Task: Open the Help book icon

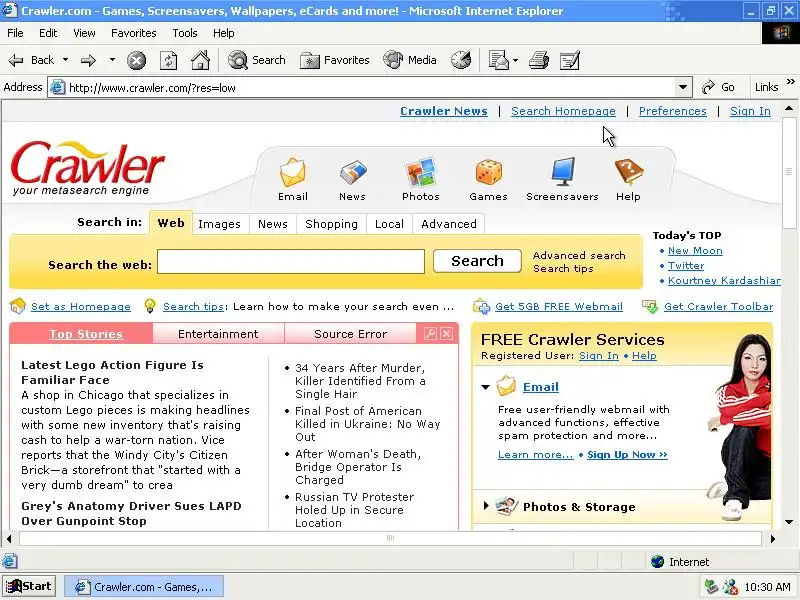Action: click(x=629, y=172)
